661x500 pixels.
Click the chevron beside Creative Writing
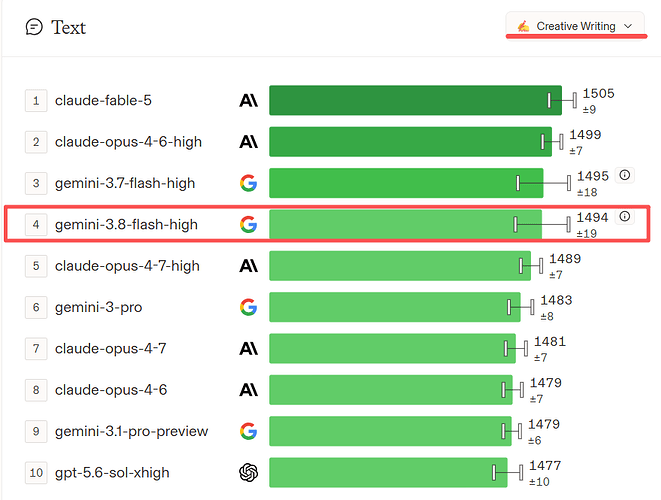[628, 26]
